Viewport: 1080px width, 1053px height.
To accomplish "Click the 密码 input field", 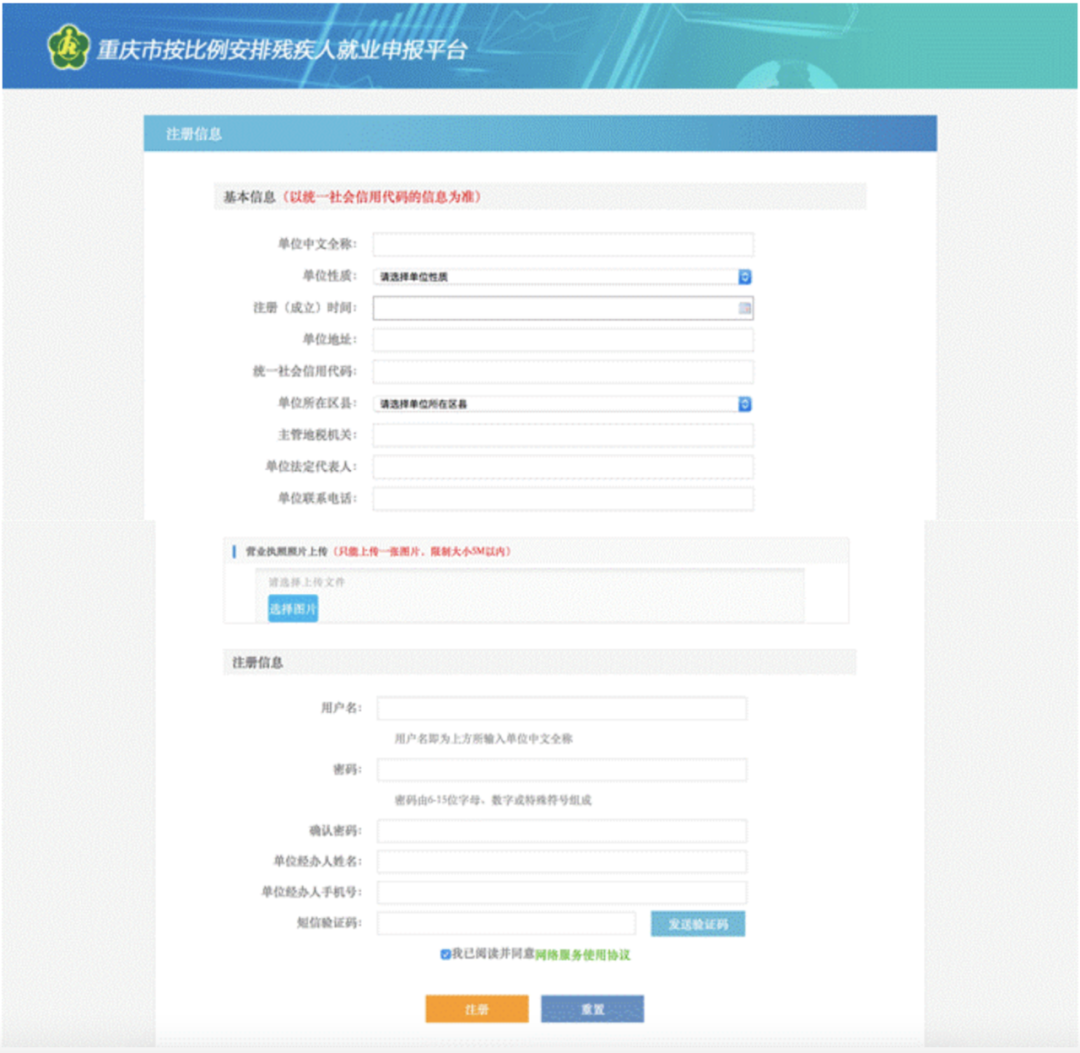I will coord(562,769).
